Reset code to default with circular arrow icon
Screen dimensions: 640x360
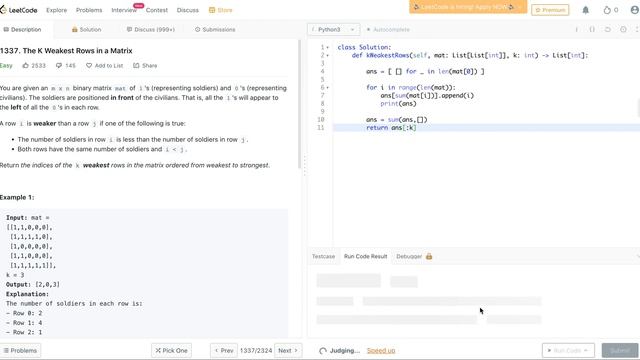607,29
